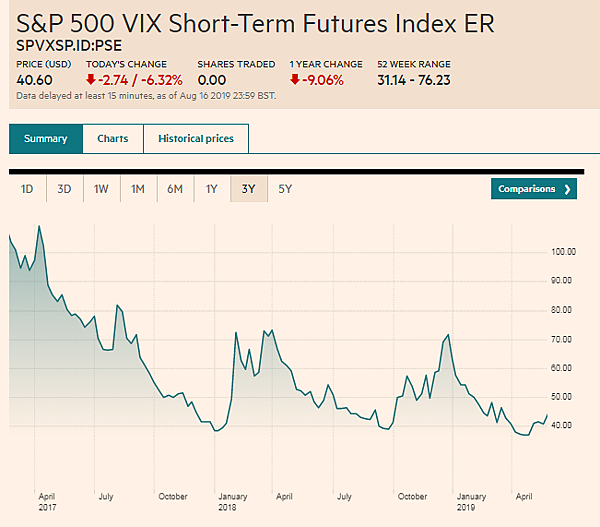The height and width of the screenshot is (527, 600).
Task: Click the April 2017 peak on chart line
Action: pos(39,227)
